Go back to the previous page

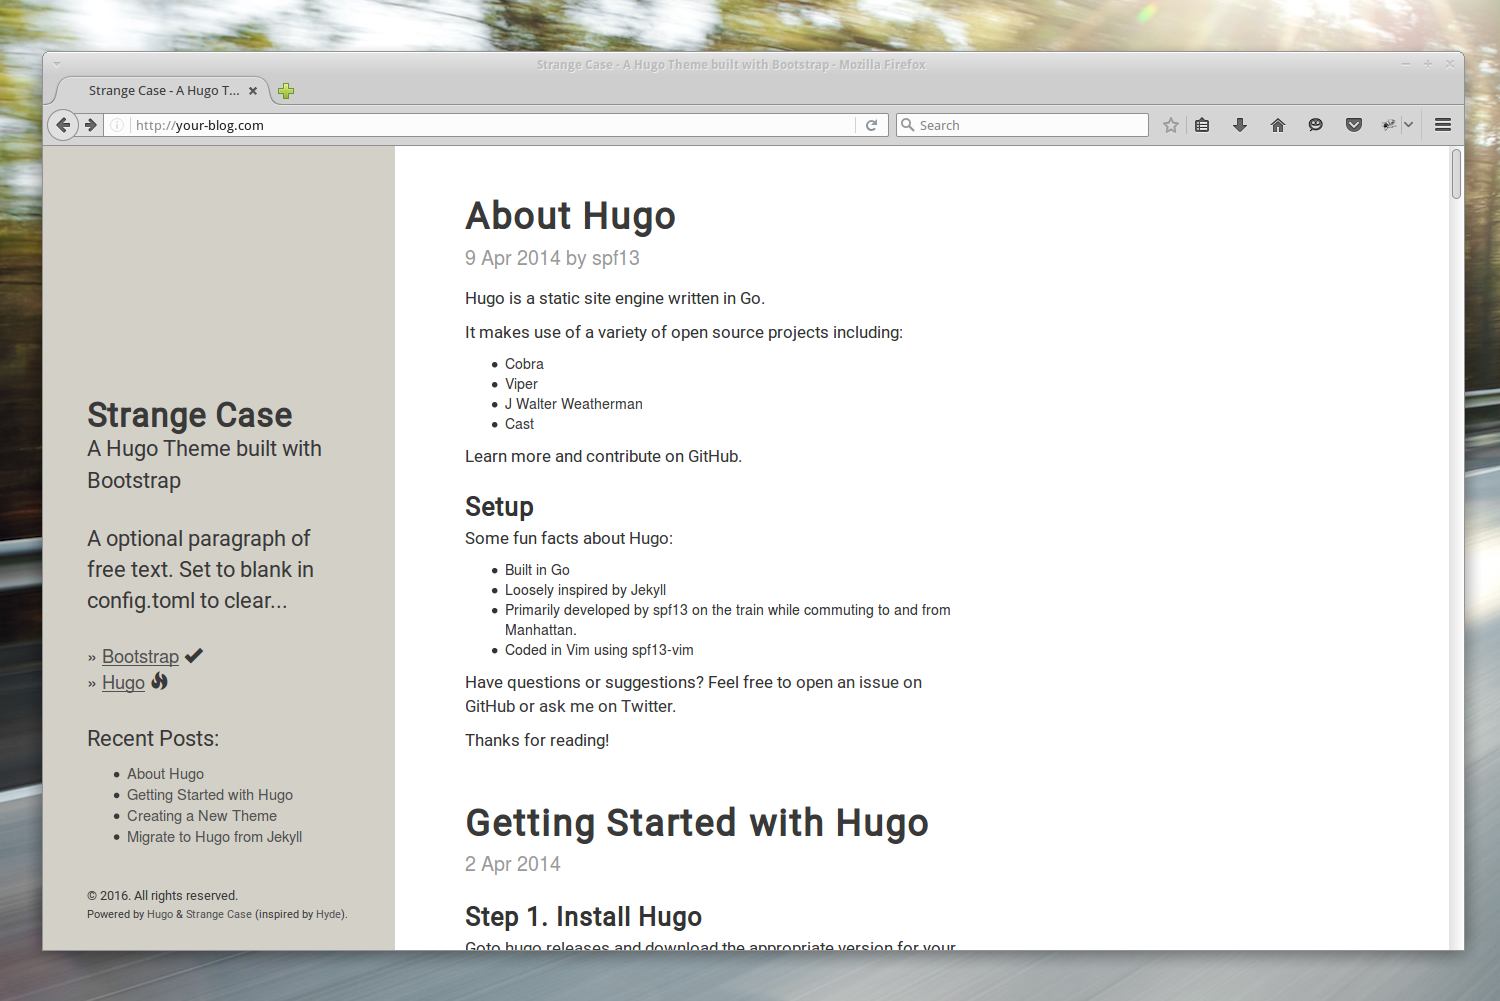point(63,125)
